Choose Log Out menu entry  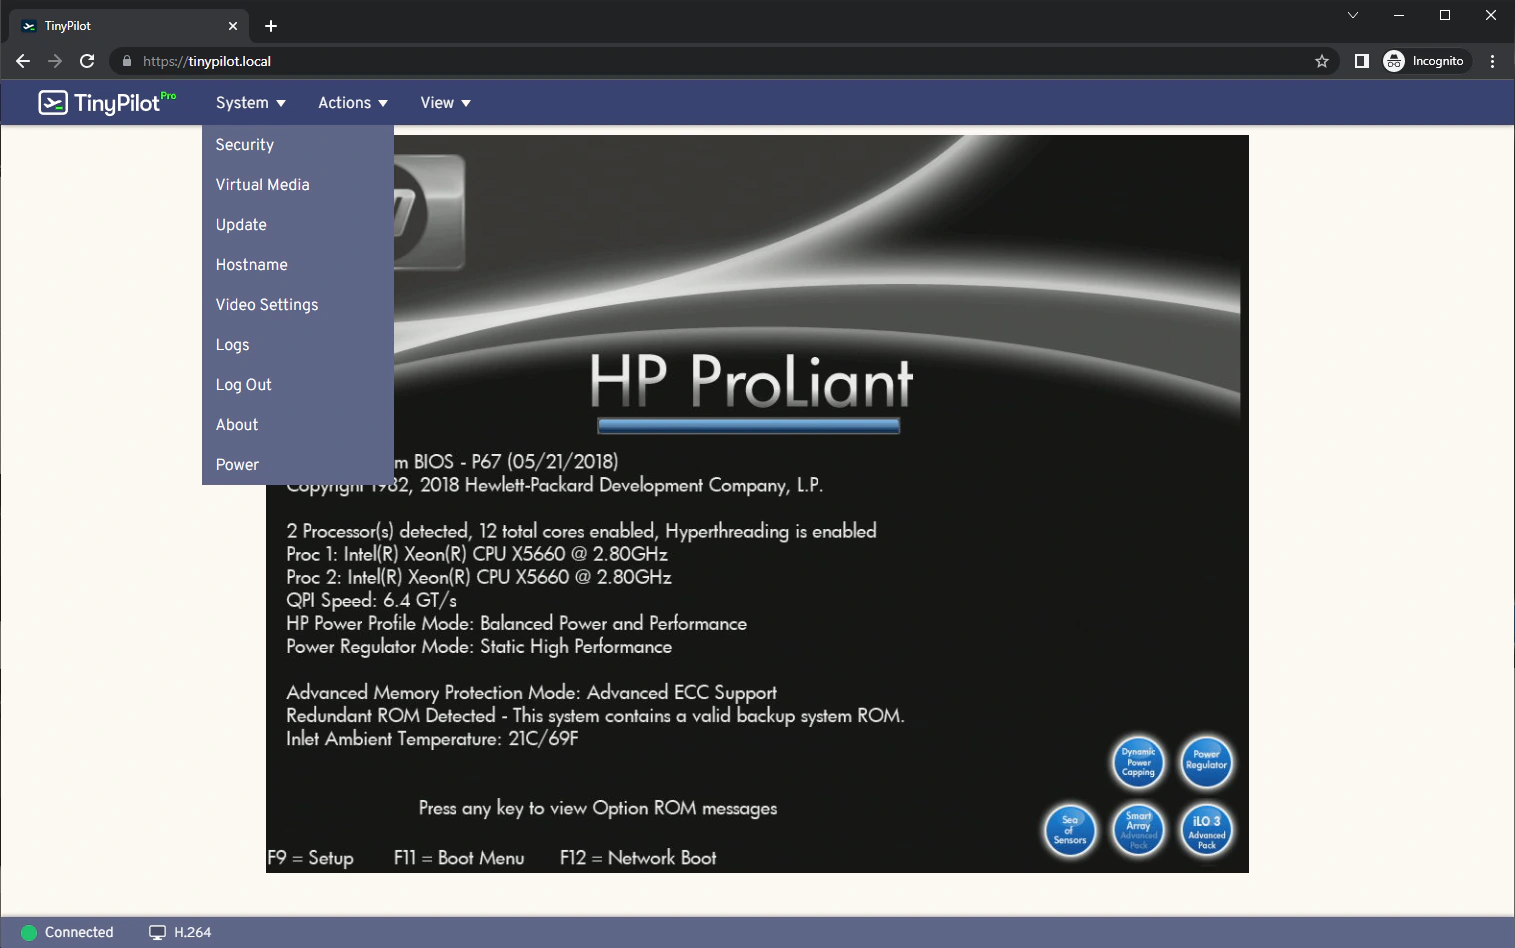point(298,385)
